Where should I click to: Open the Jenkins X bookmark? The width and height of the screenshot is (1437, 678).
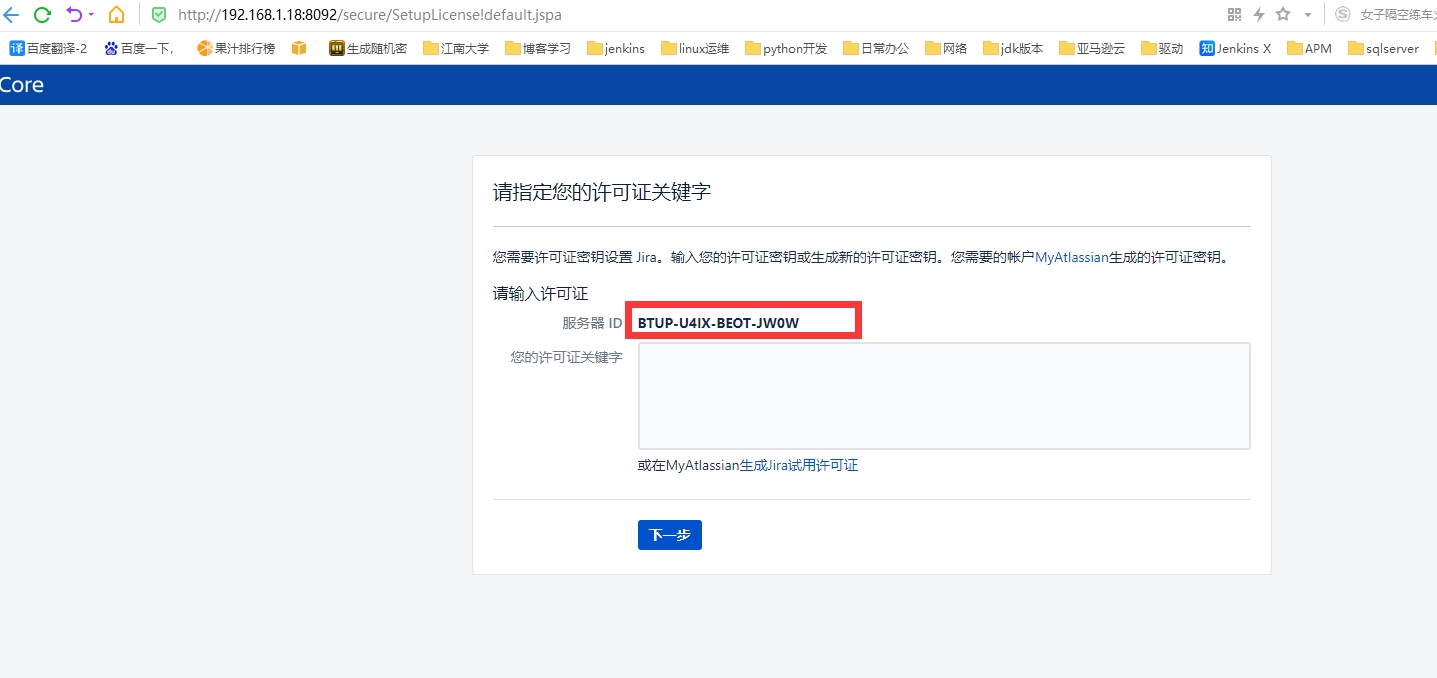1235,48
